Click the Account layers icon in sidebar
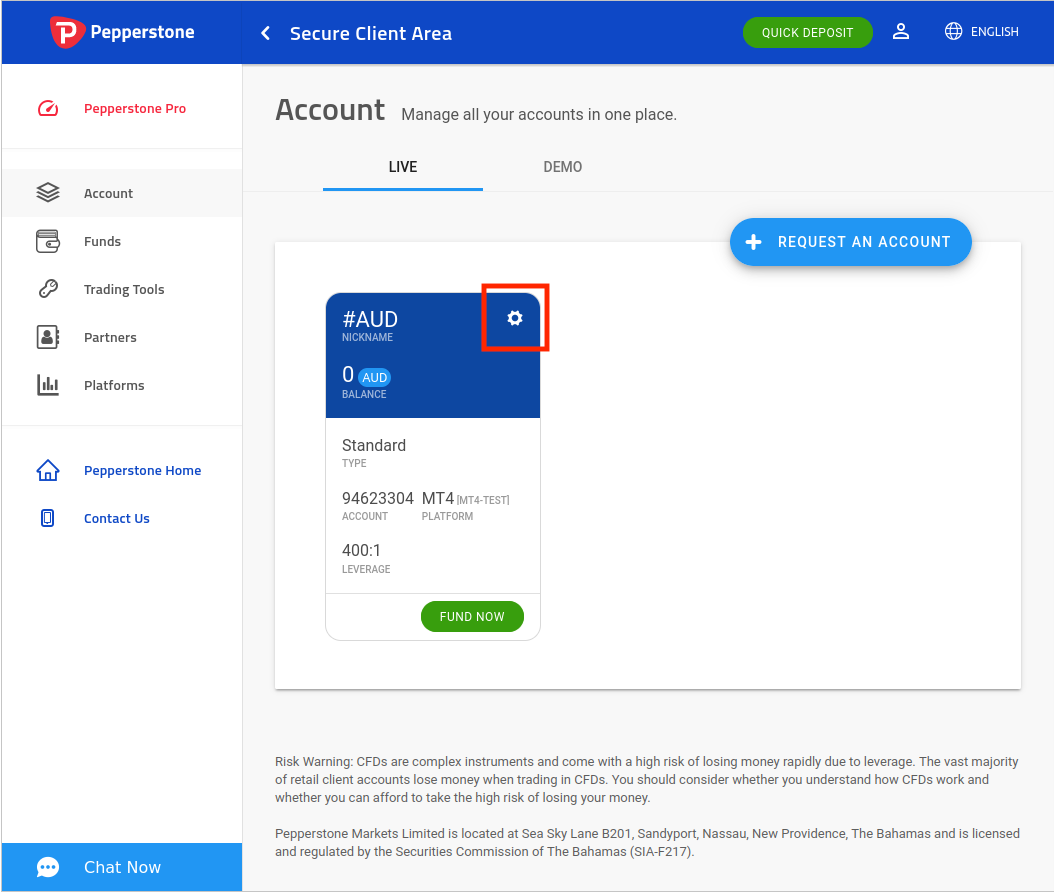Viewport: 1054px width, 893px height. click(x=48, y=193)
